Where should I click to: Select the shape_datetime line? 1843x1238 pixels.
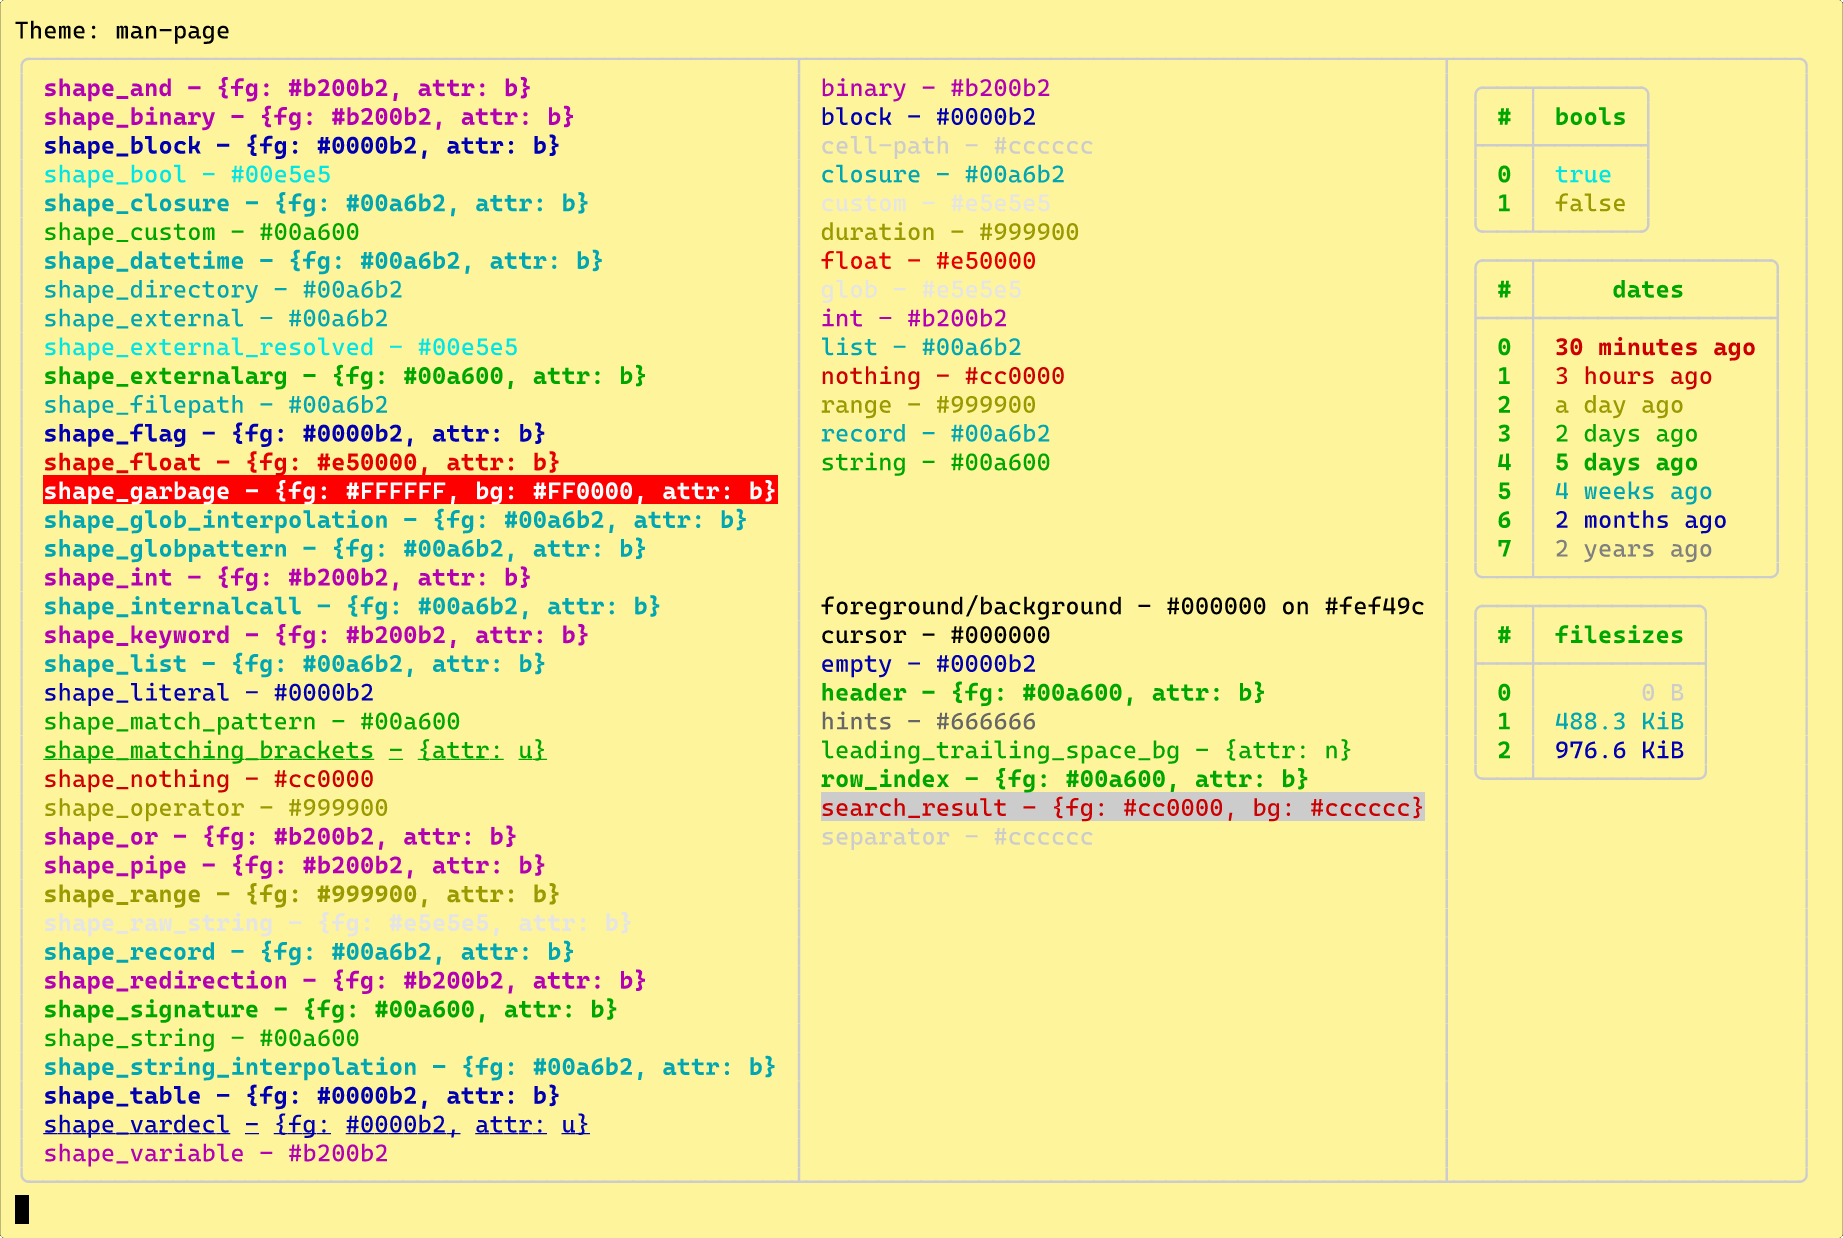[x=323, y=261]
